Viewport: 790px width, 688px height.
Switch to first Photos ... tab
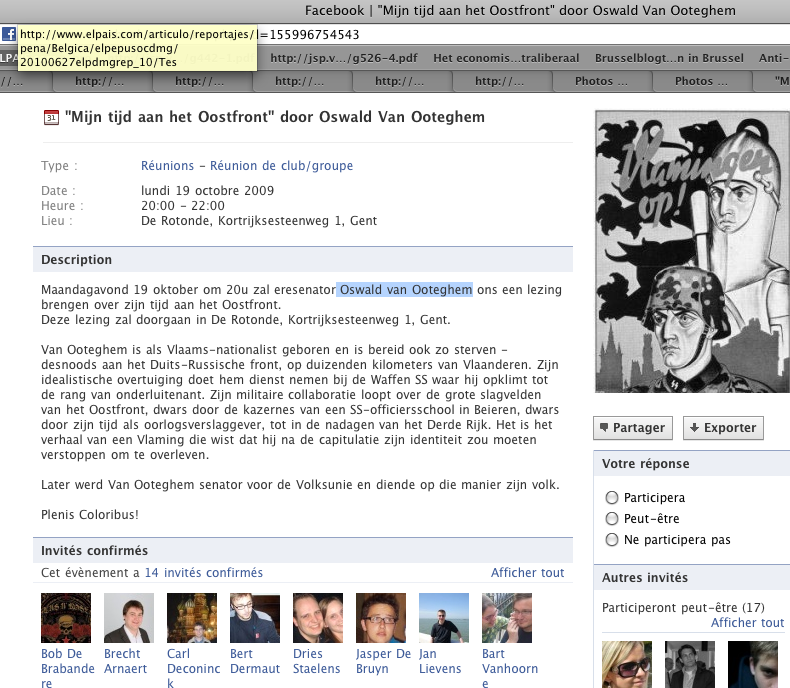pyautogui.click(x=601, y=81)
